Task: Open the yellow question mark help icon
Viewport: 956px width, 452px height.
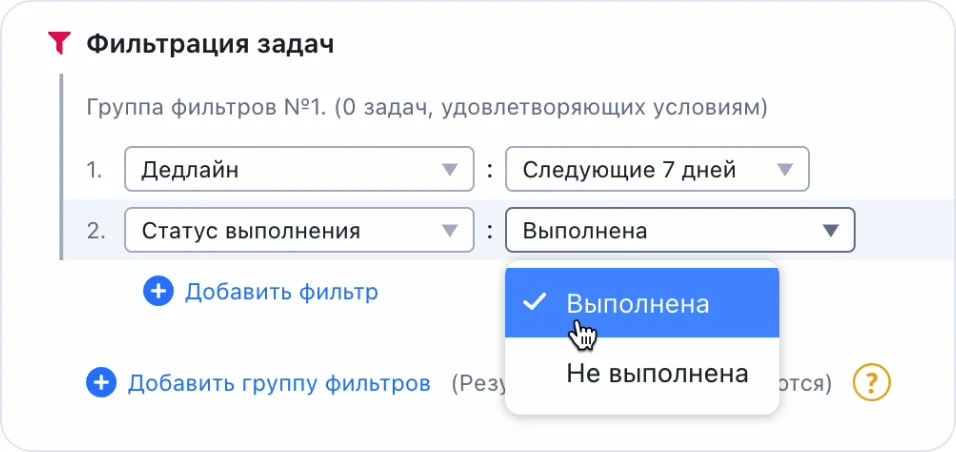Action: tap(871, 383)
